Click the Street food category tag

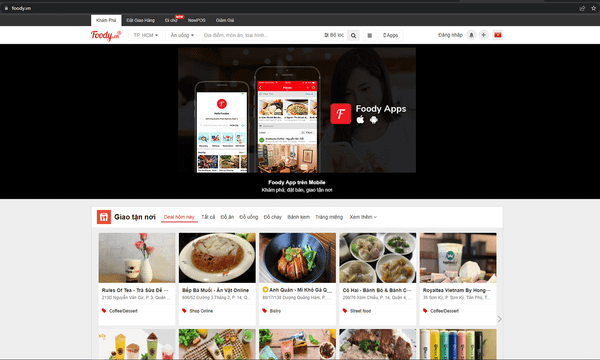360,311
